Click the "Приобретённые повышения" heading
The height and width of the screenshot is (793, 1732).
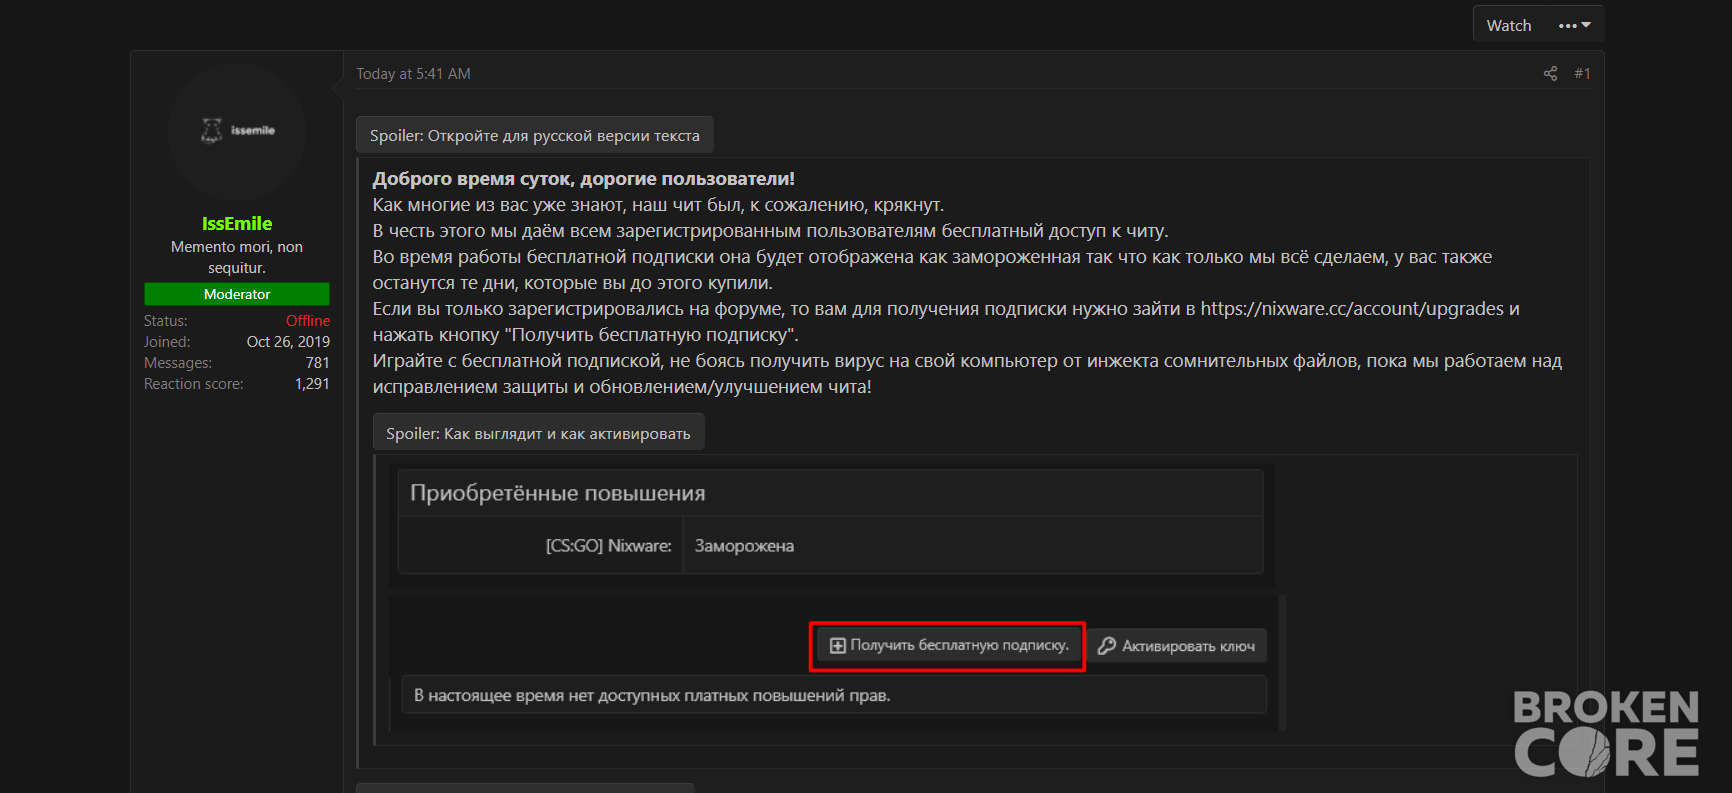557,493
